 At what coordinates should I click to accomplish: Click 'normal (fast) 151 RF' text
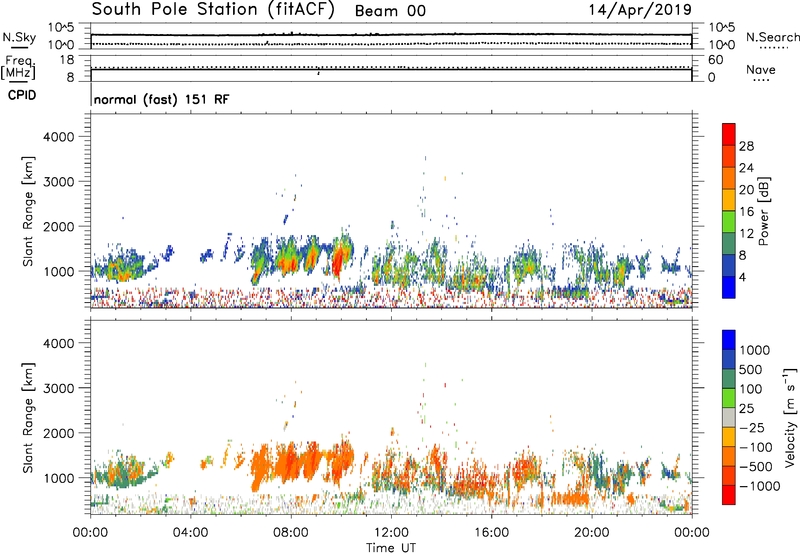[x=161, y=99]
